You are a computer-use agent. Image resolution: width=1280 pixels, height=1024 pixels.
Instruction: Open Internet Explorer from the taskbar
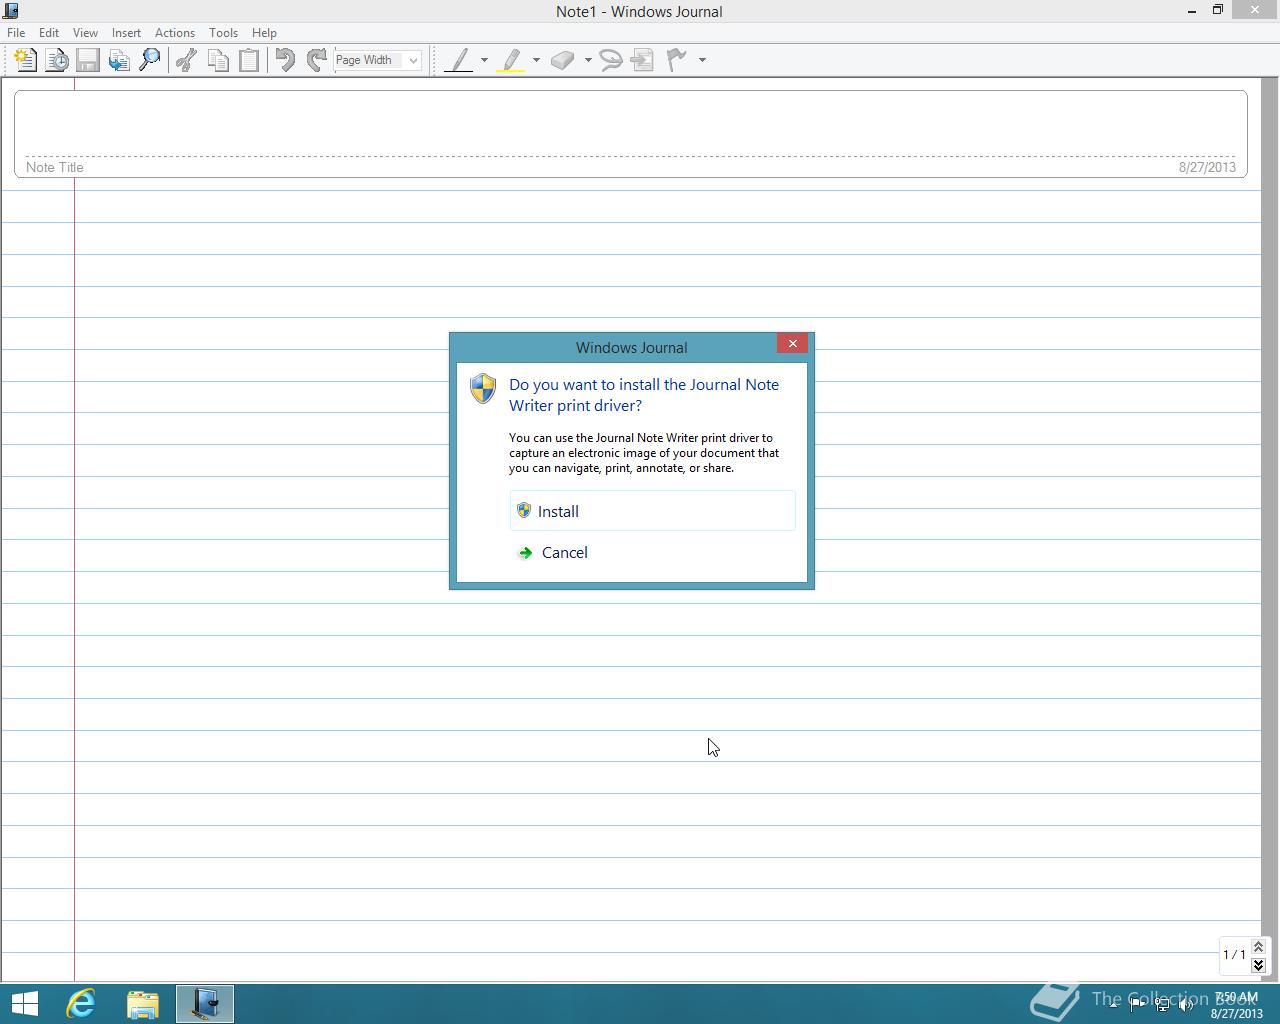pos(81,1003)
